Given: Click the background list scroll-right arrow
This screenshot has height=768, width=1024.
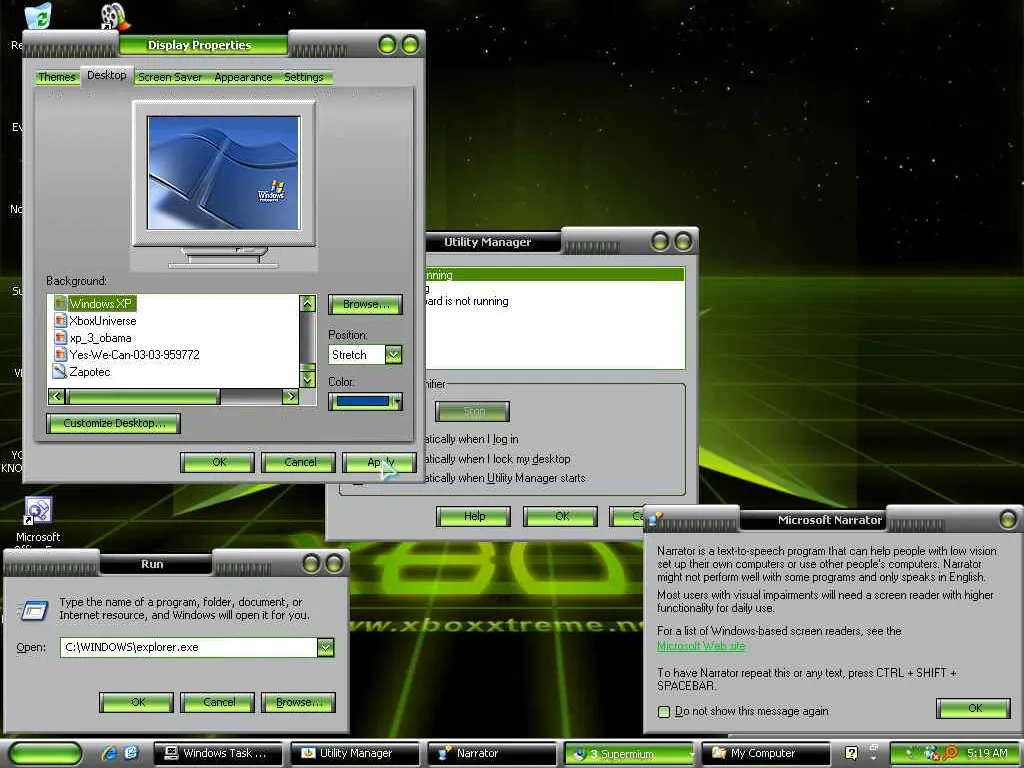Looking at the screenshot, I should click(291, 396).
